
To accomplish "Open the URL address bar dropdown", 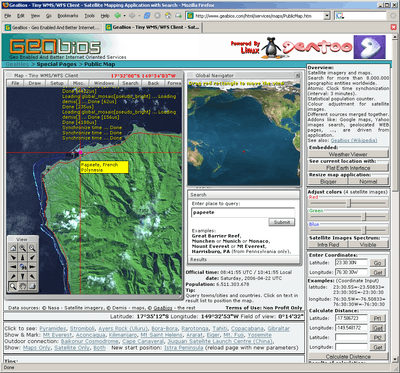I will coord(327,16).
